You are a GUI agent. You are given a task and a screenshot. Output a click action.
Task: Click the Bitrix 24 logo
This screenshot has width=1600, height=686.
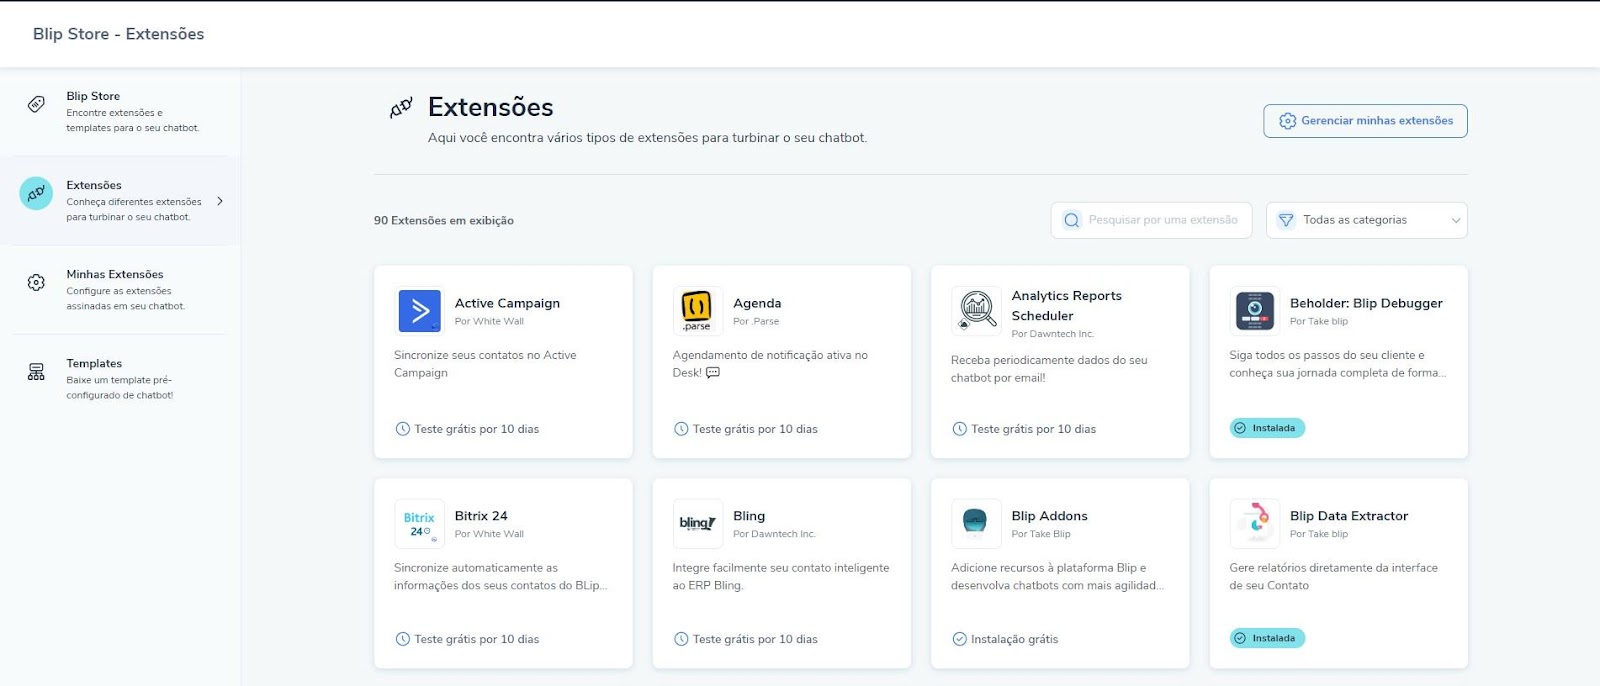[x=419, y=524]
